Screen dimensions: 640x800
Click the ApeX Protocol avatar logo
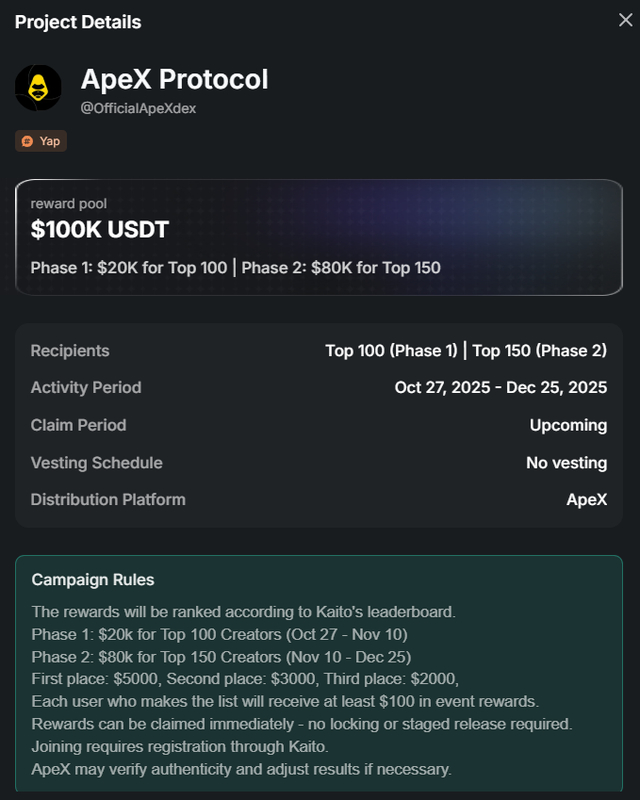click(38, 89)
